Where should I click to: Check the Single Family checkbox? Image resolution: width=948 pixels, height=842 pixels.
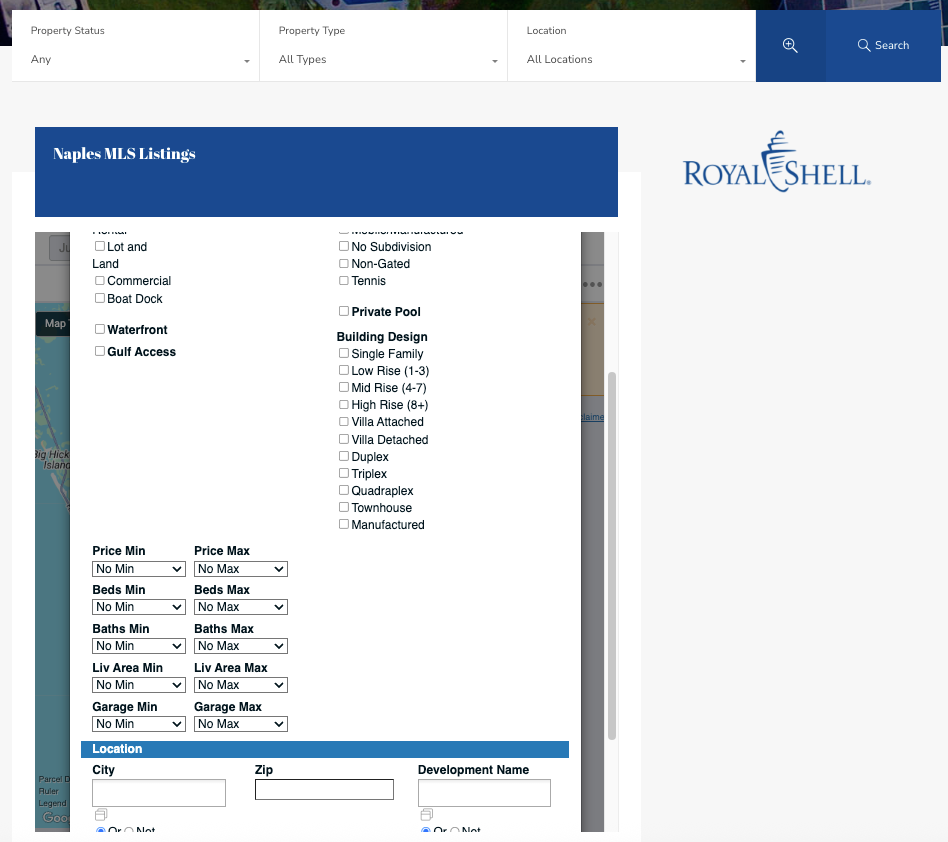(344, 353)
